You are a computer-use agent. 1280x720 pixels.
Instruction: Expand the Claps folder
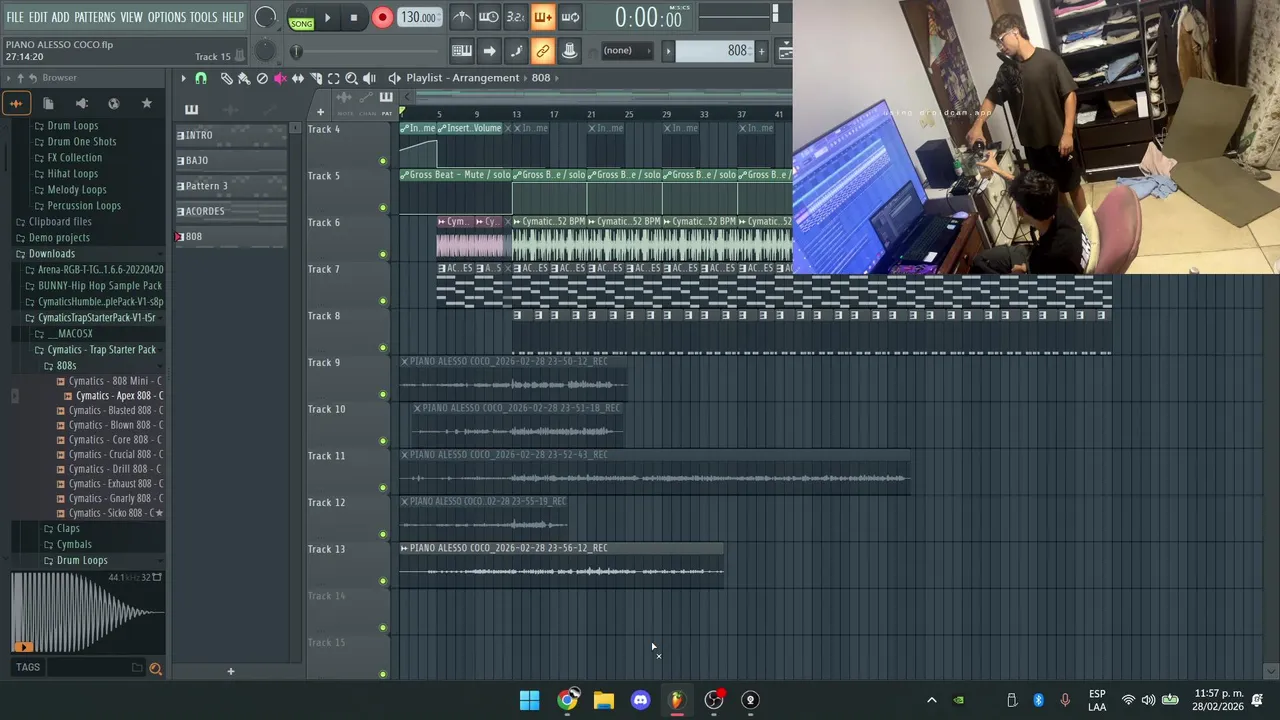[68, 529]
